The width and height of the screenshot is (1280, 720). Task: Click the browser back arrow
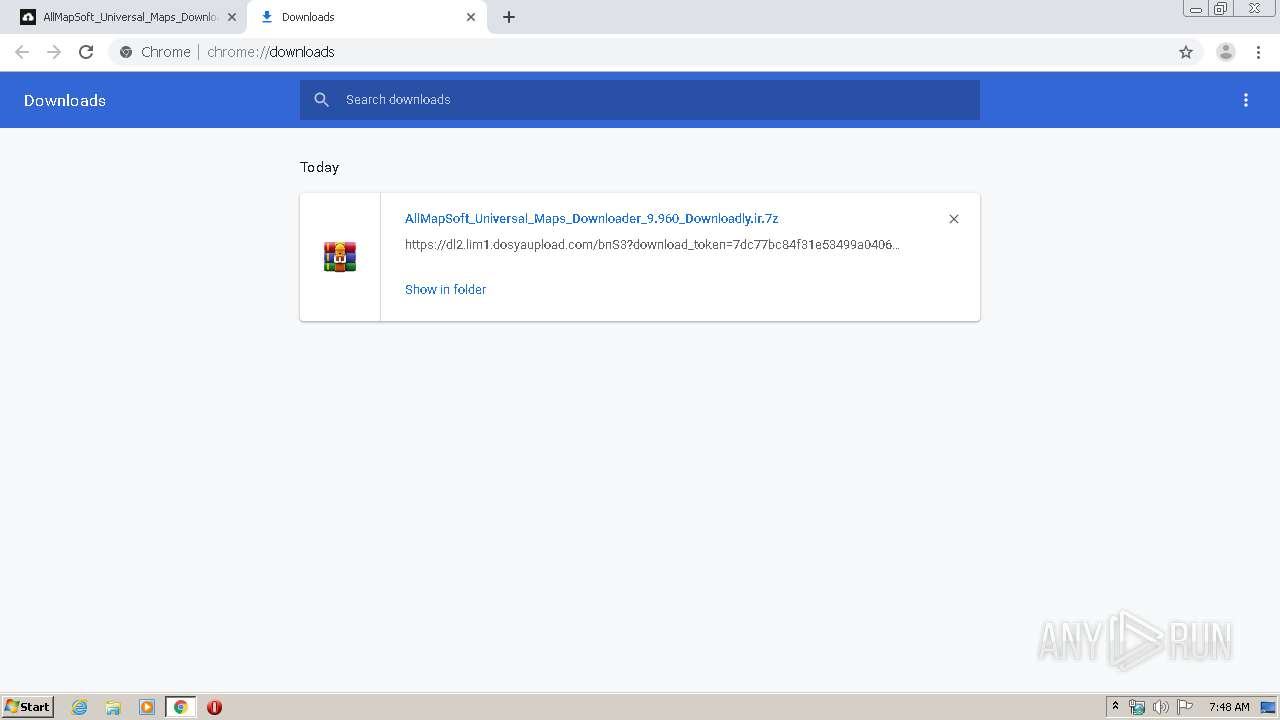tap(22, 52)
